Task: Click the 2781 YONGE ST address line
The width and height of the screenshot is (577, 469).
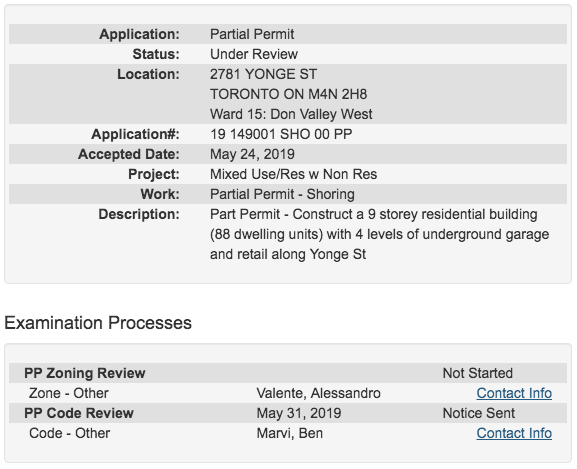Action: 263,74
